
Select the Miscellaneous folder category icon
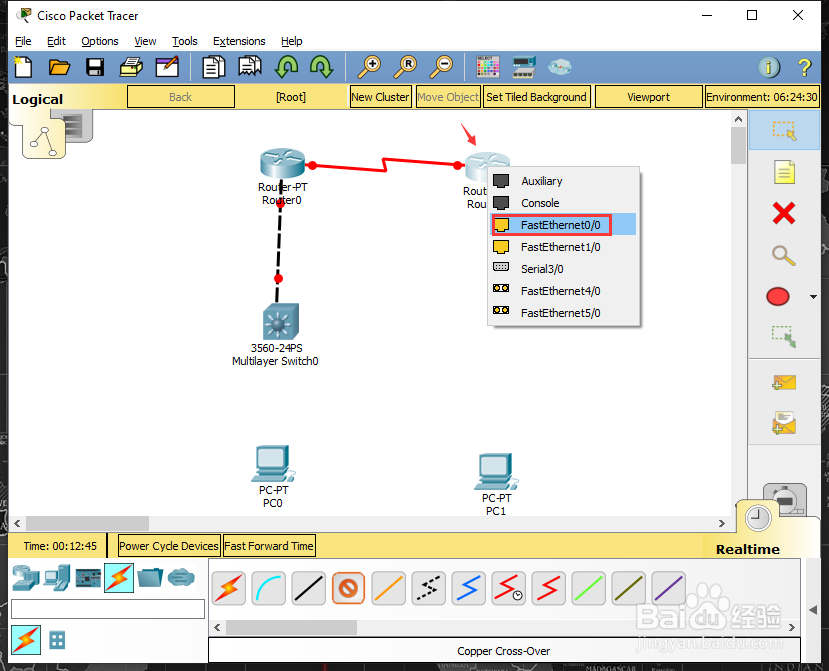[150, 577]
